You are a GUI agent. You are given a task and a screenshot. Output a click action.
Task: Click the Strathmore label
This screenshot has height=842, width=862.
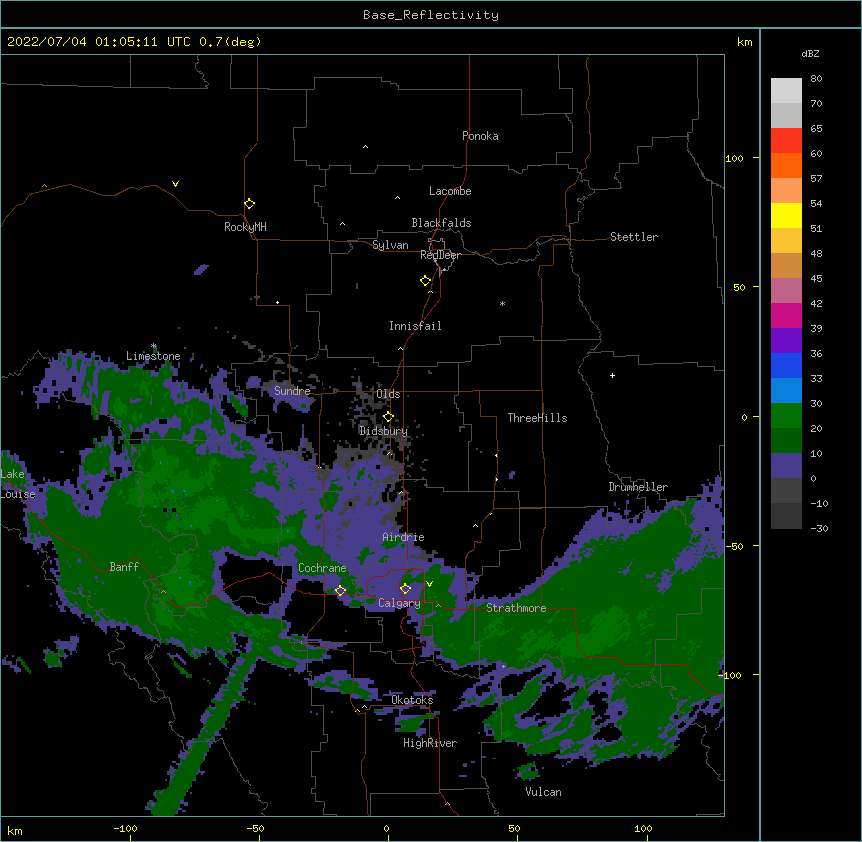click(516, 608)
